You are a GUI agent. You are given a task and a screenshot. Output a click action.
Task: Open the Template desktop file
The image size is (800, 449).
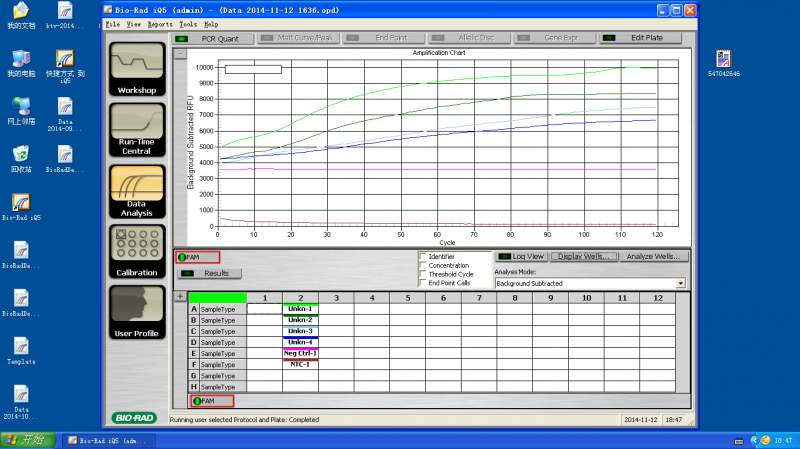pos(21,351)
